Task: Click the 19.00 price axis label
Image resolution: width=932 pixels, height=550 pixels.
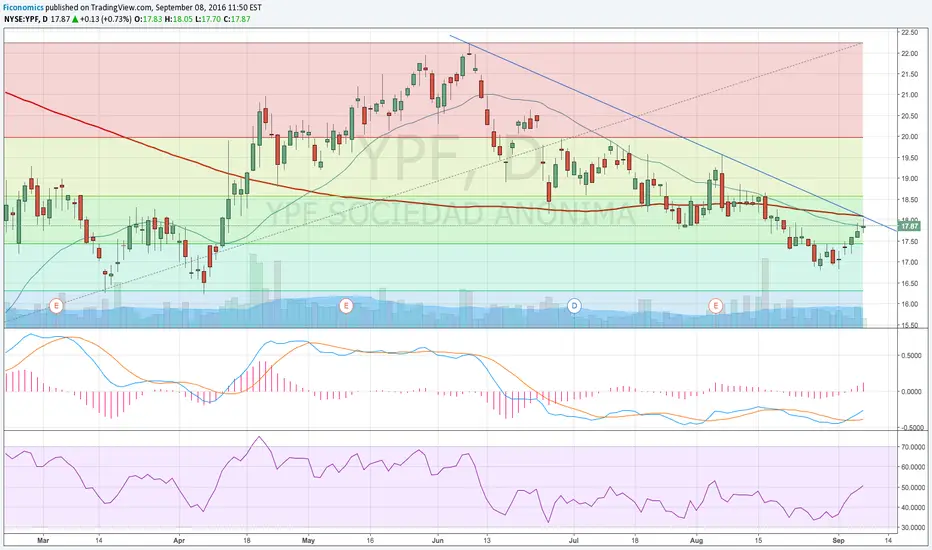Action: coord(909,178)
